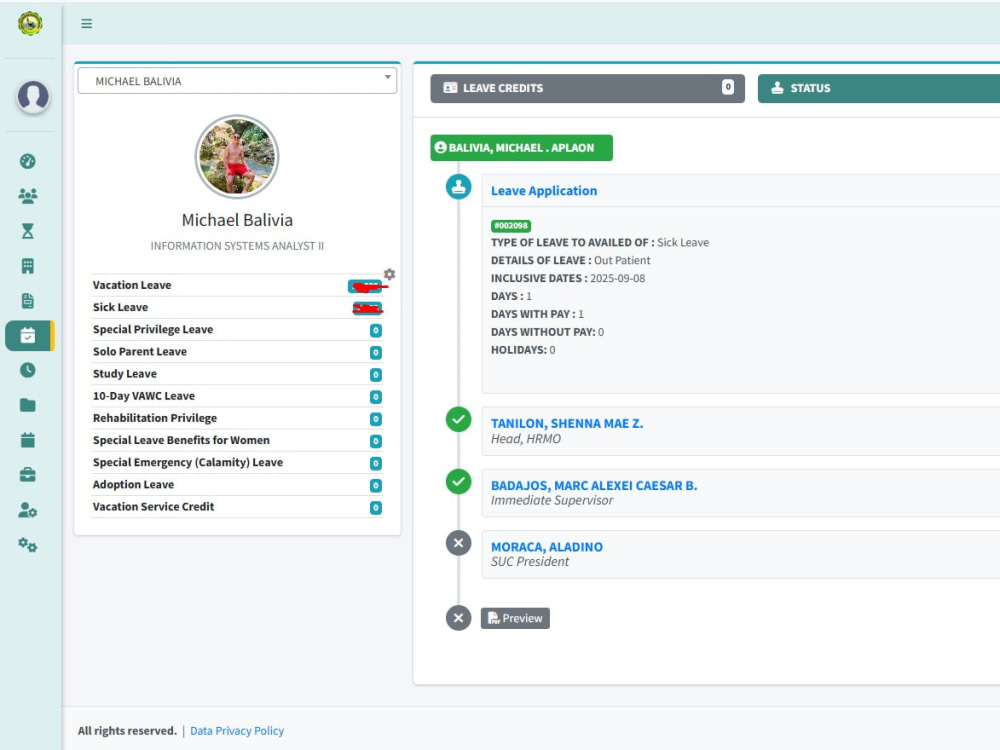Screen dimensions: 1000x750
Task: Open the MICHAEL BALIVIA employee dropdown
Action: click(237, 81)
